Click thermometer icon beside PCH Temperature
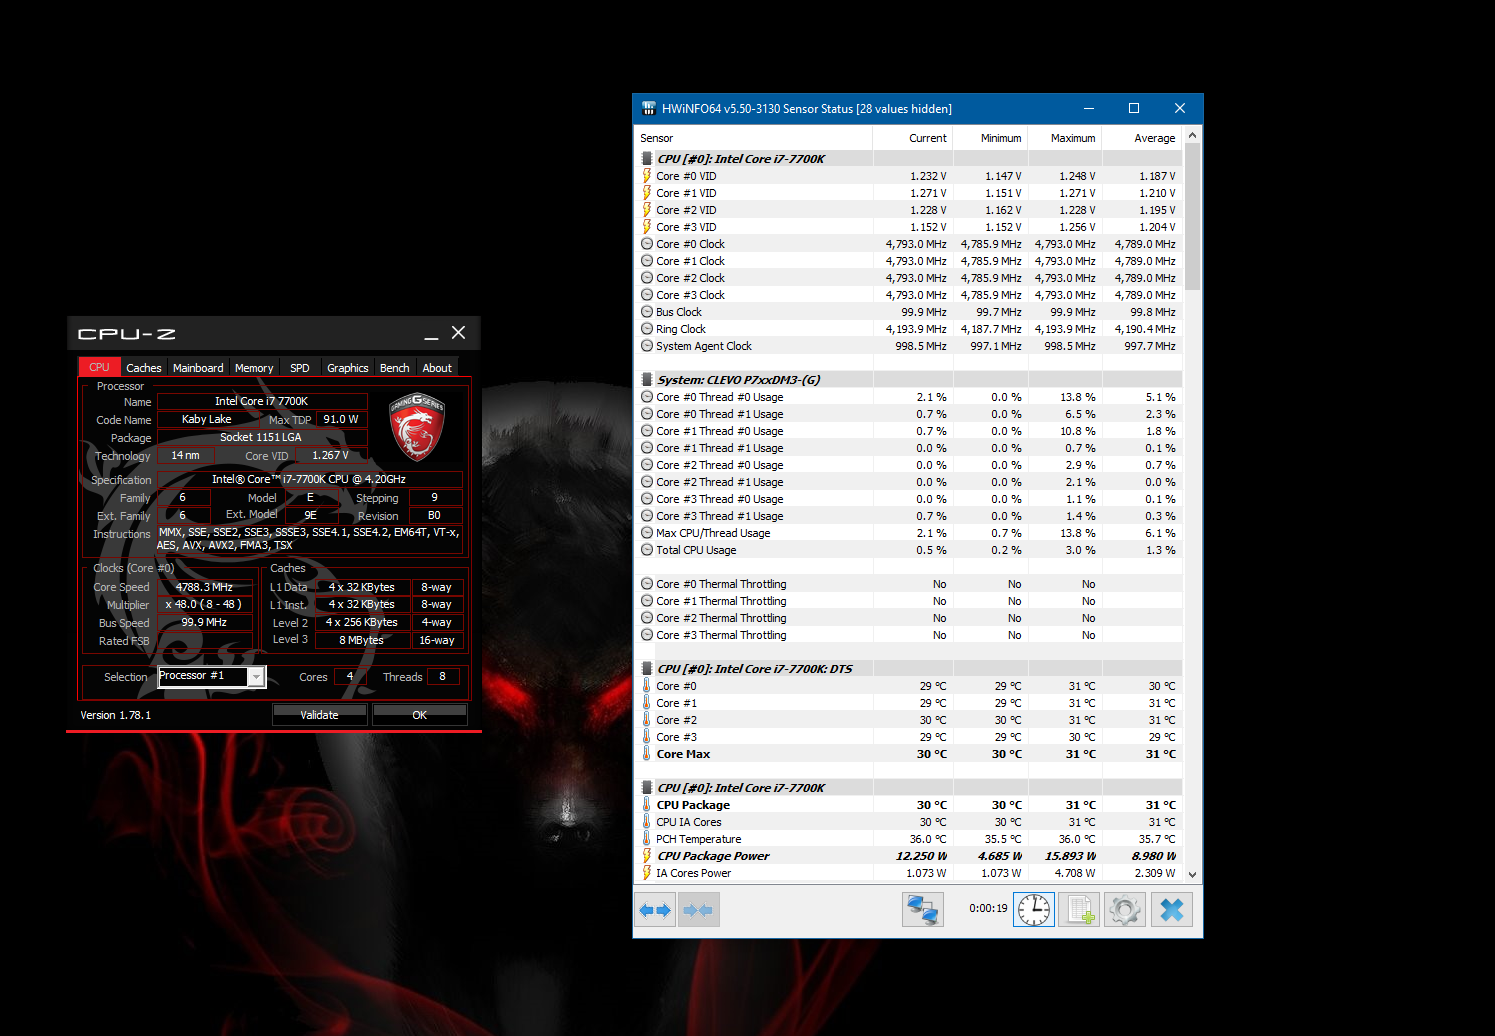This screenshot has width=1495, height=1036. tap(647, 839)
